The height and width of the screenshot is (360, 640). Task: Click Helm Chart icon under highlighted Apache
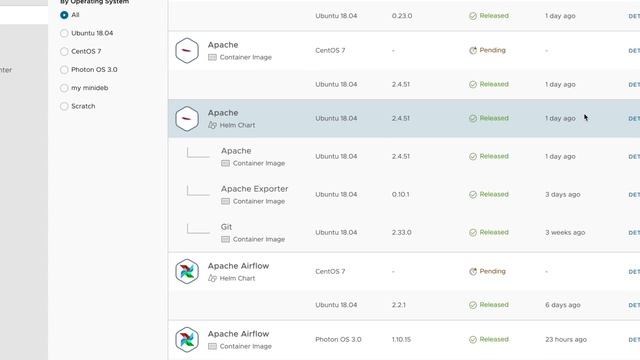(x=212, y=125)
